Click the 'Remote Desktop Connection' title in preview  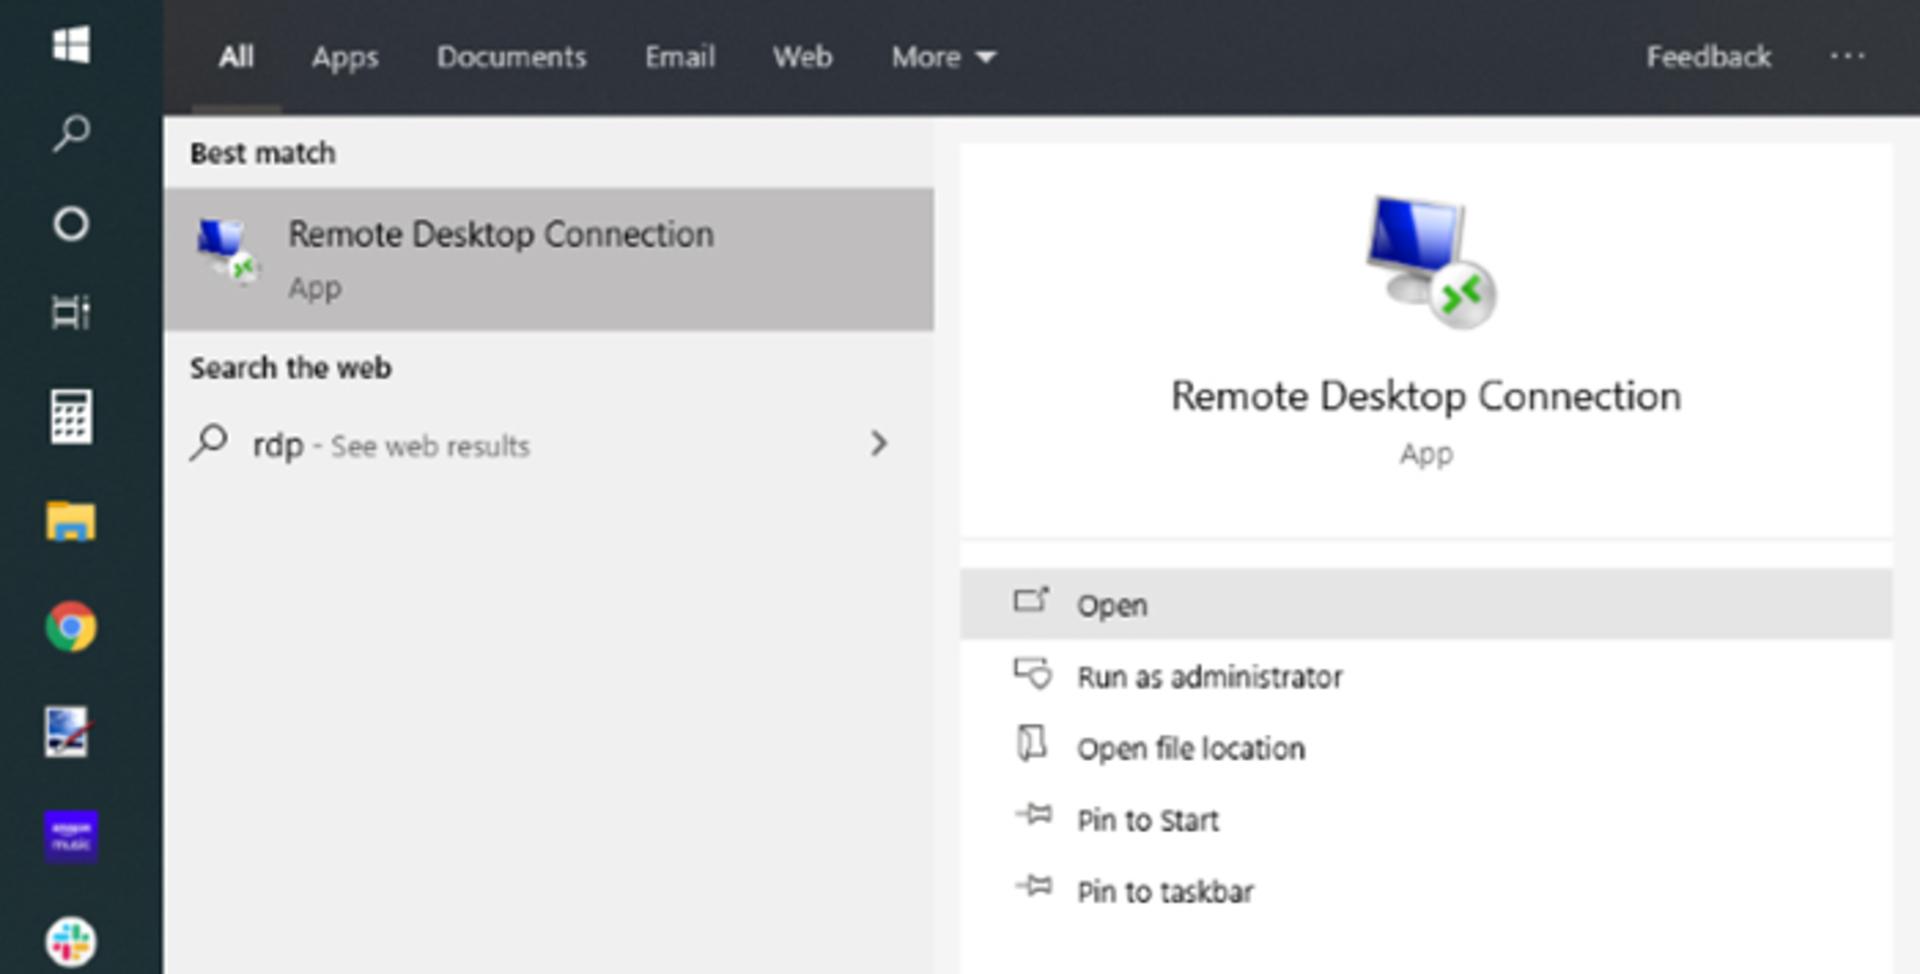(x=1426, y=397)
